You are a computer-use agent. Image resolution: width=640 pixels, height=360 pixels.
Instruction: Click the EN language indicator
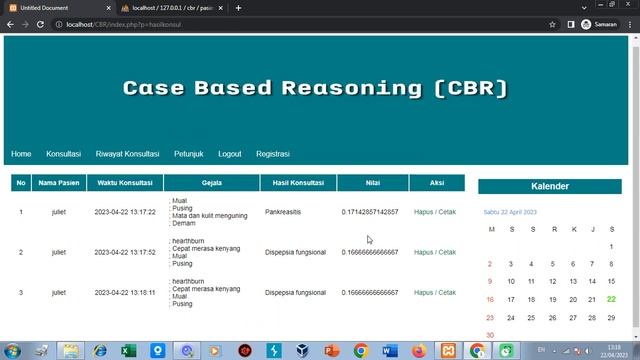click(x=541, y=350)
